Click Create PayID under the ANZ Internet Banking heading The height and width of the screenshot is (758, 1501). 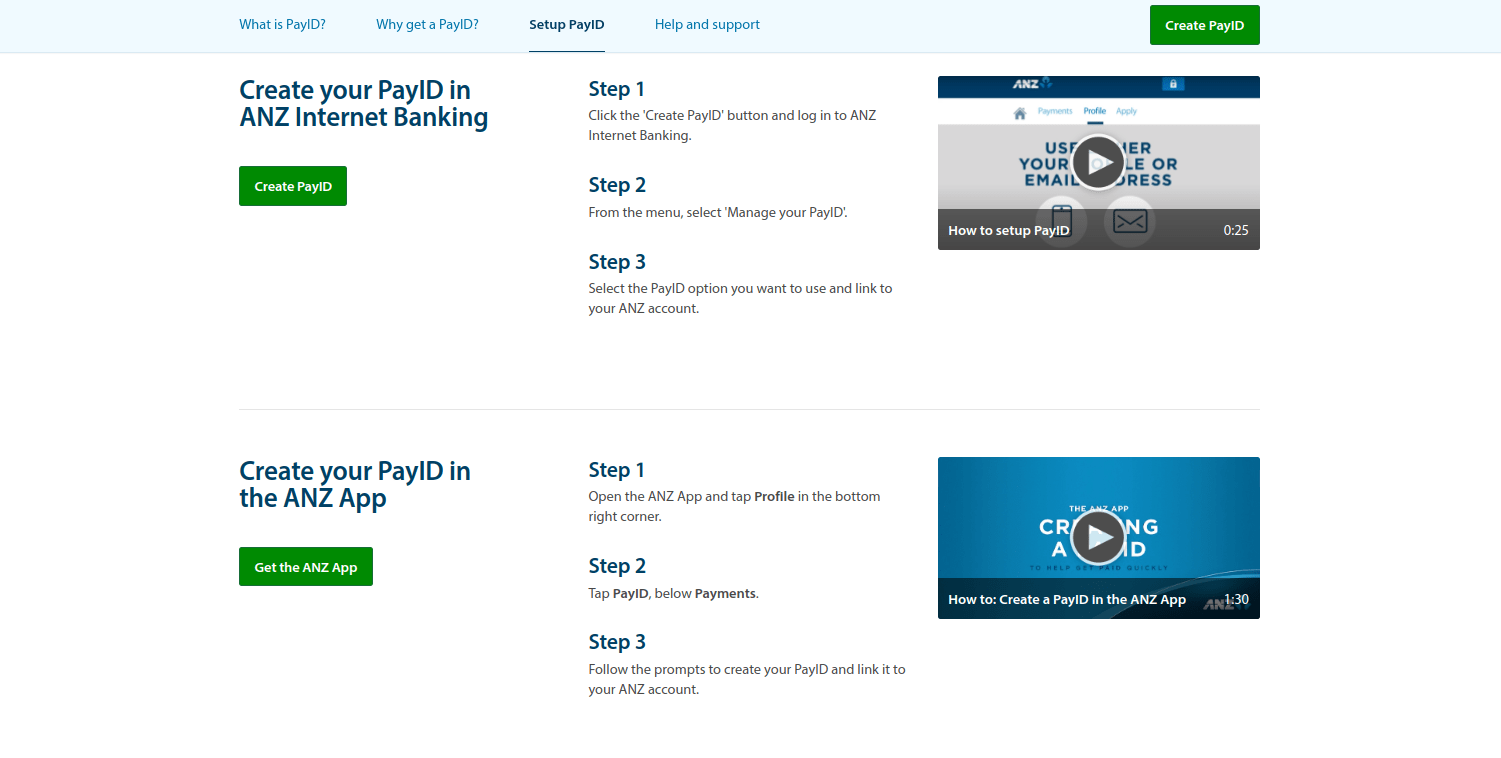click(293, 186)
